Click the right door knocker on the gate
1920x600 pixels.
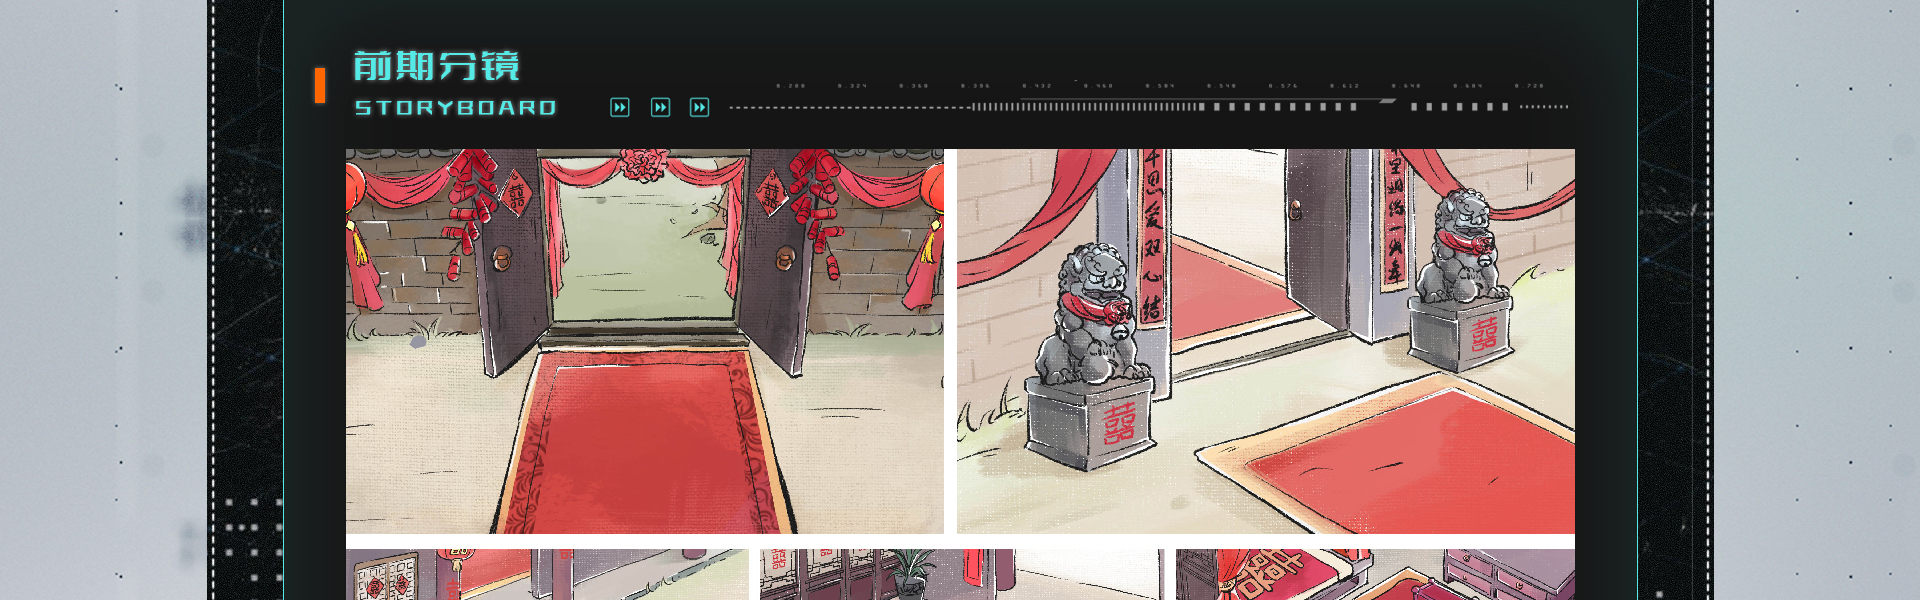point(785,257)
